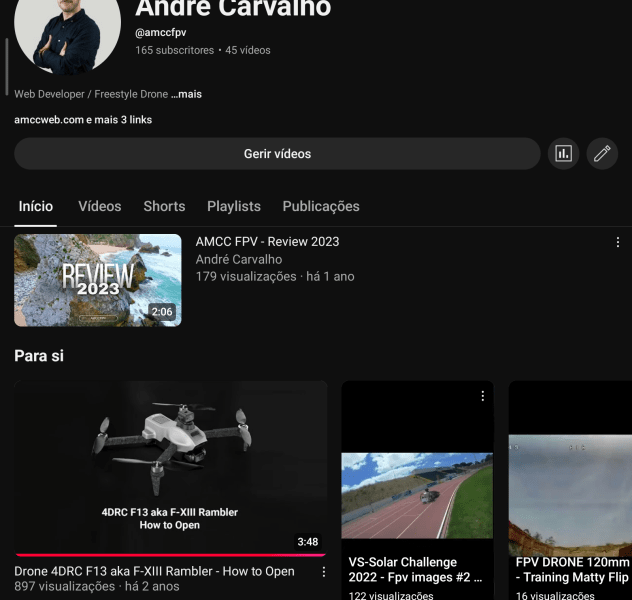Click 165 subscritores count text
The height and width of the screenshot is (600, 632).
tap(175, 50)
